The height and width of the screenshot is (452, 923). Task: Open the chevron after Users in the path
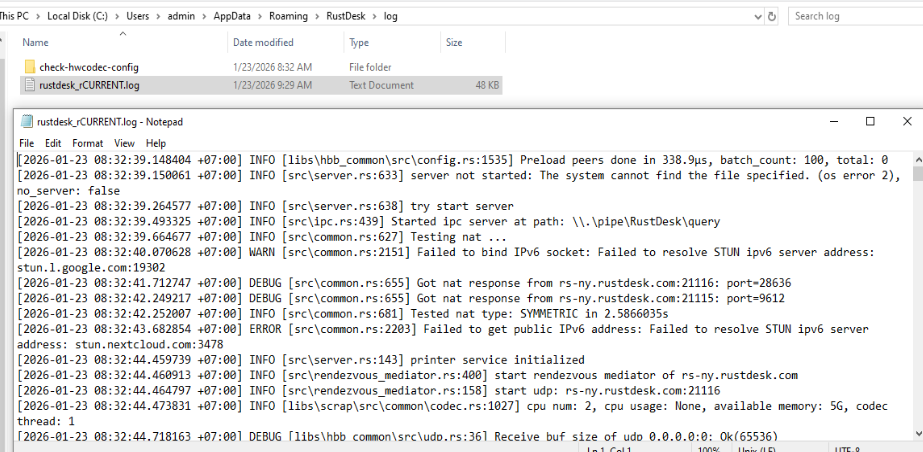pyautogui.click(x=158, y=16)
